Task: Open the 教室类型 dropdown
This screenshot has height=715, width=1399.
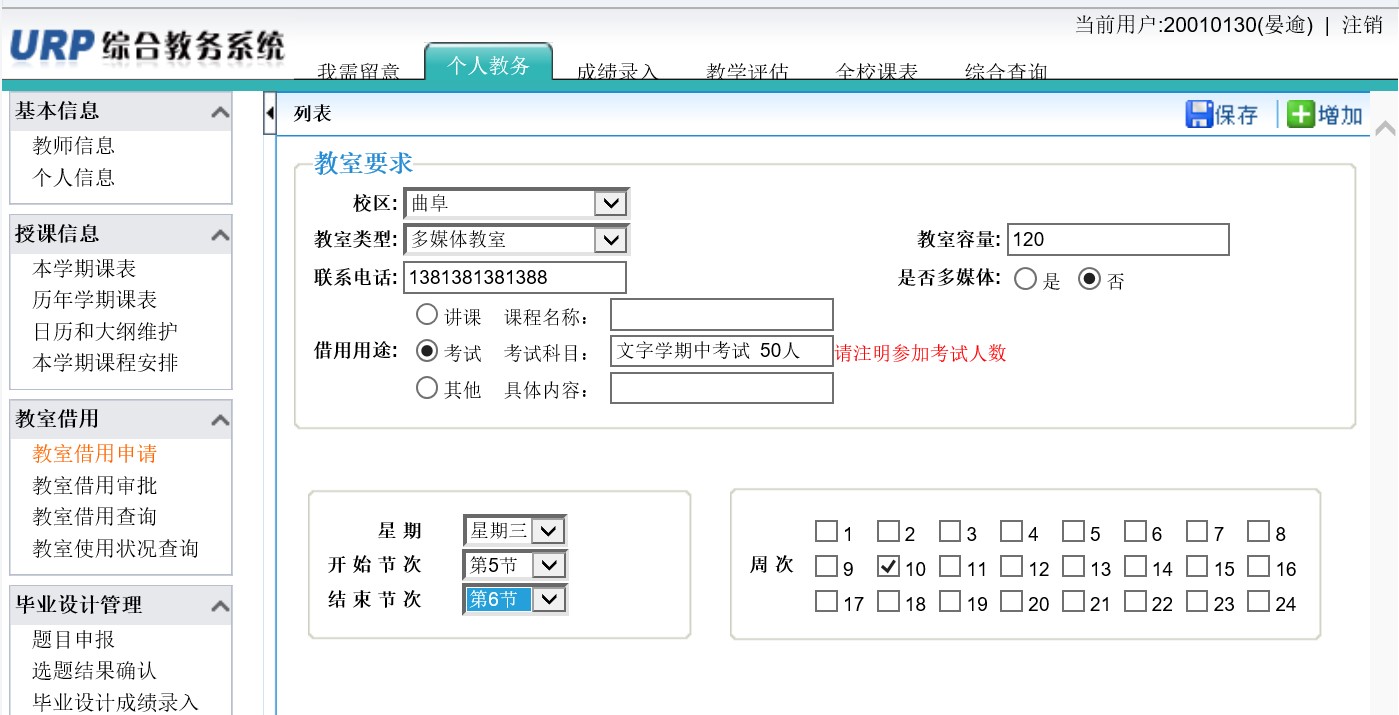Action: [x=609, y=240]
